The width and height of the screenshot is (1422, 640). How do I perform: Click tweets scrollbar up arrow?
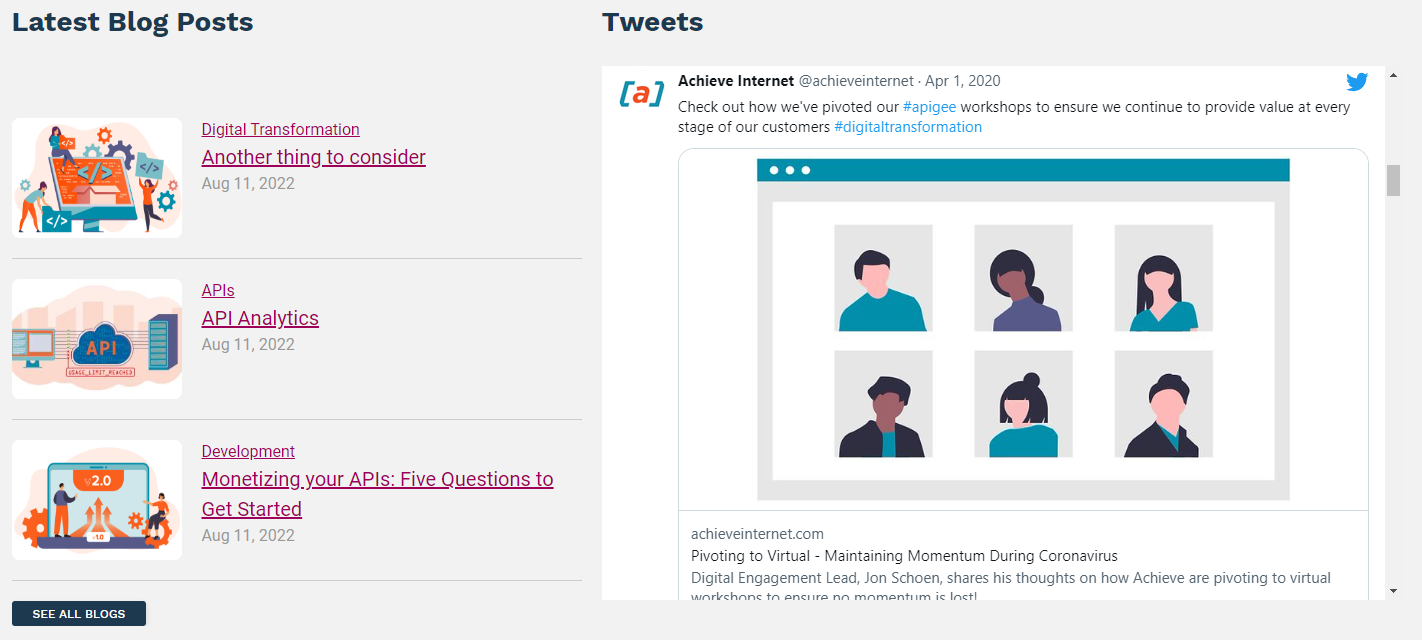point(1393,76)
